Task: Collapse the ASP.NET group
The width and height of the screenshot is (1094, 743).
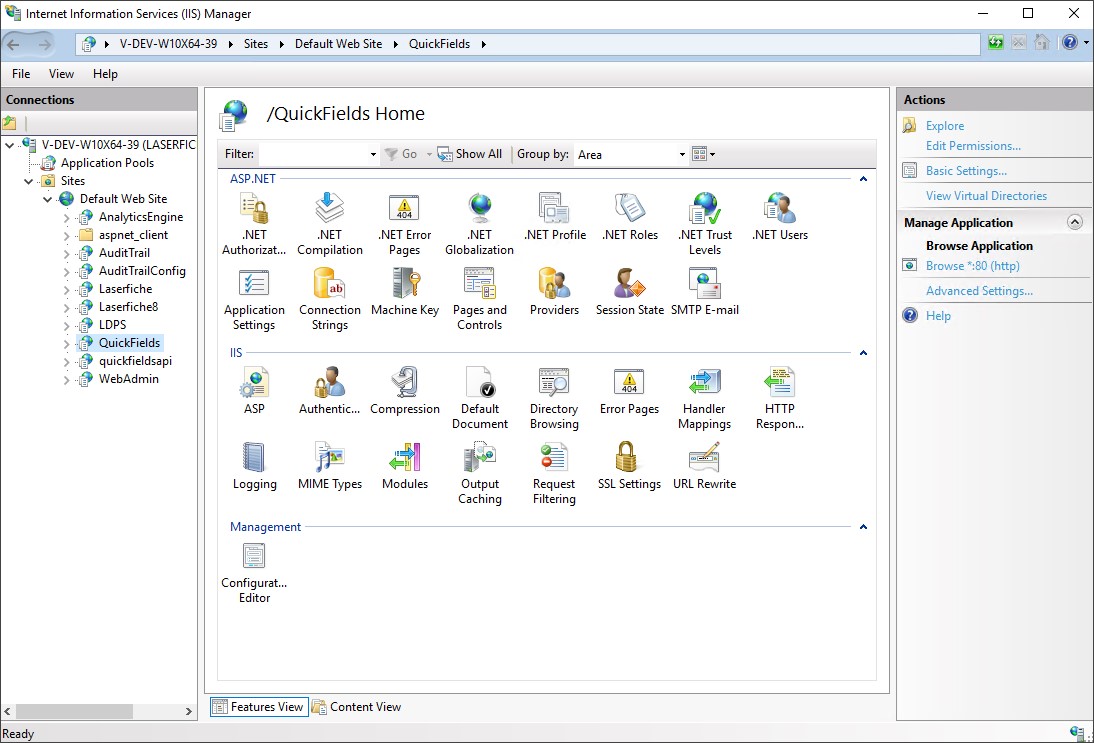Action: click(863, 179)
